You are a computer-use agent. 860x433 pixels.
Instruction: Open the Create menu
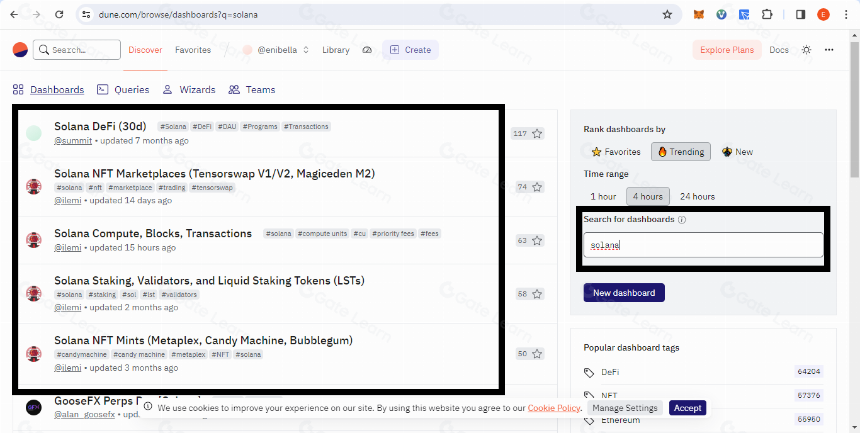point(410,50)
